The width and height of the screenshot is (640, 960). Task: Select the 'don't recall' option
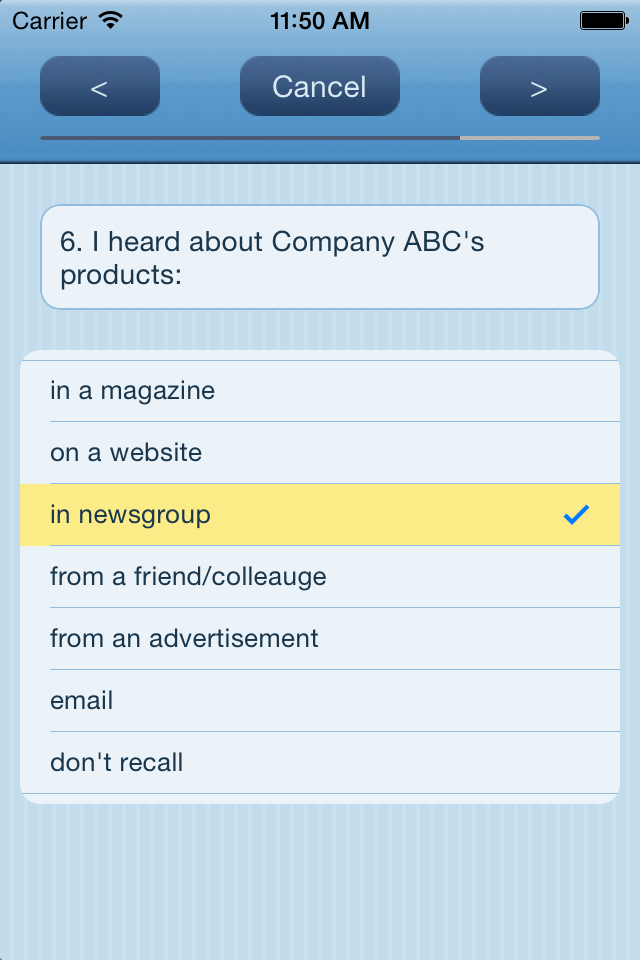[x=320, y=763]
